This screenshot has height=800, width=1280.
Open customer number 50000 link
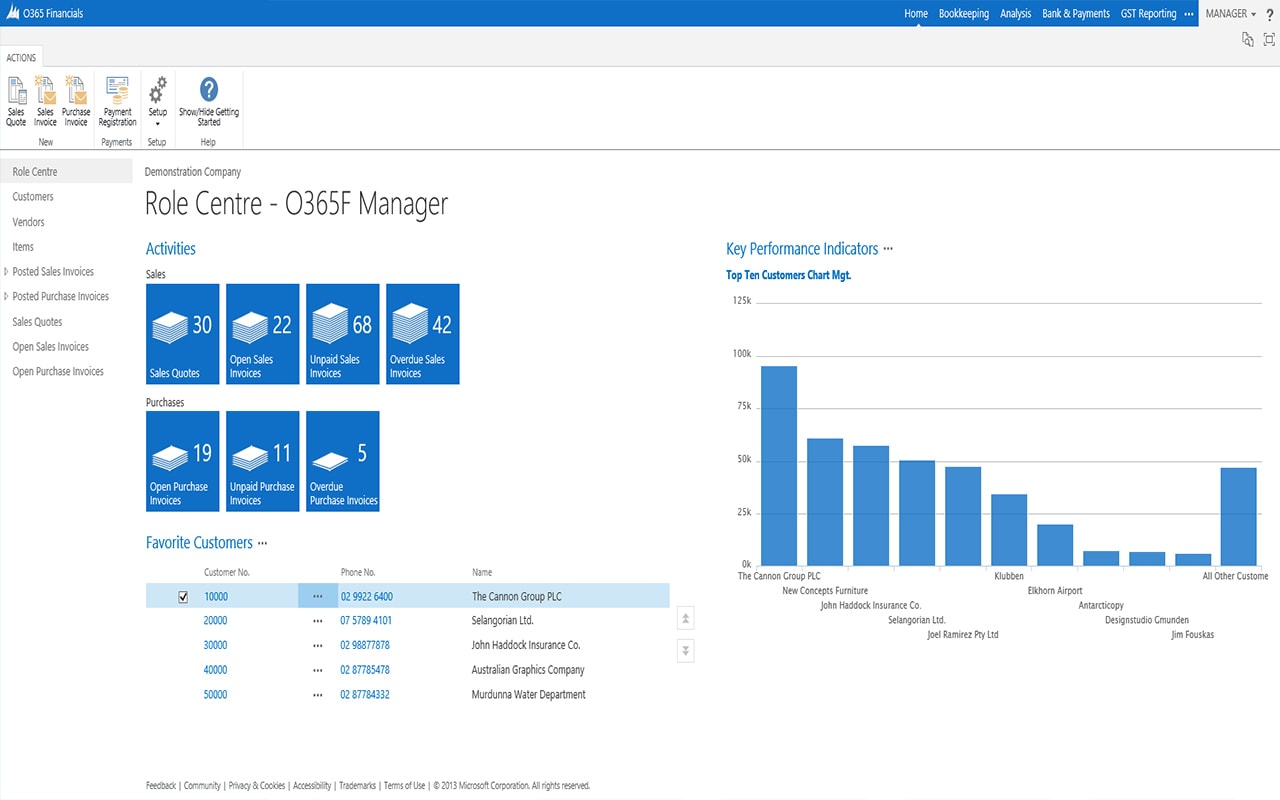tap(216, 695)
